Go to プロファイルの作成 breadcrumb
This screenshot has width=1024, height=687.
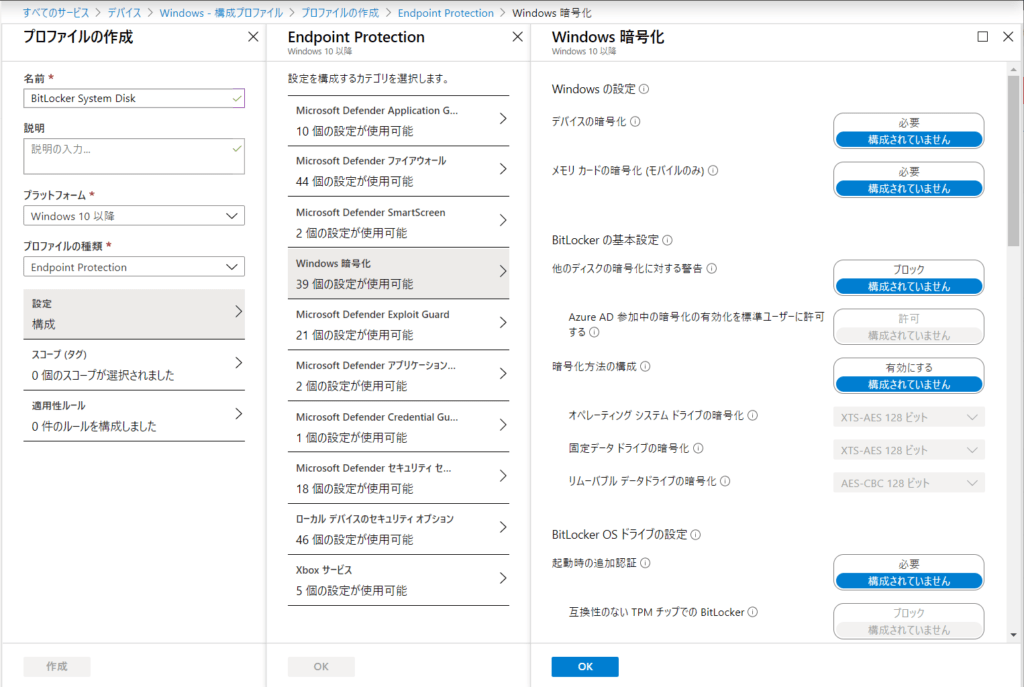[x=340, y=13]
